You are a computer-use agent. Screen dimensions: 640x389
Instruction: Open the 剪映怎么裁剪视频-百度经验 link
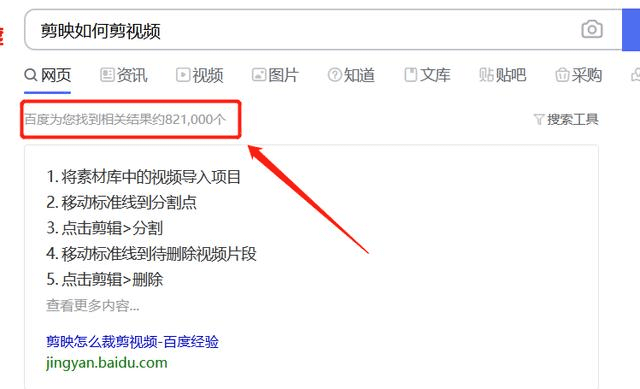pos(132,342)
